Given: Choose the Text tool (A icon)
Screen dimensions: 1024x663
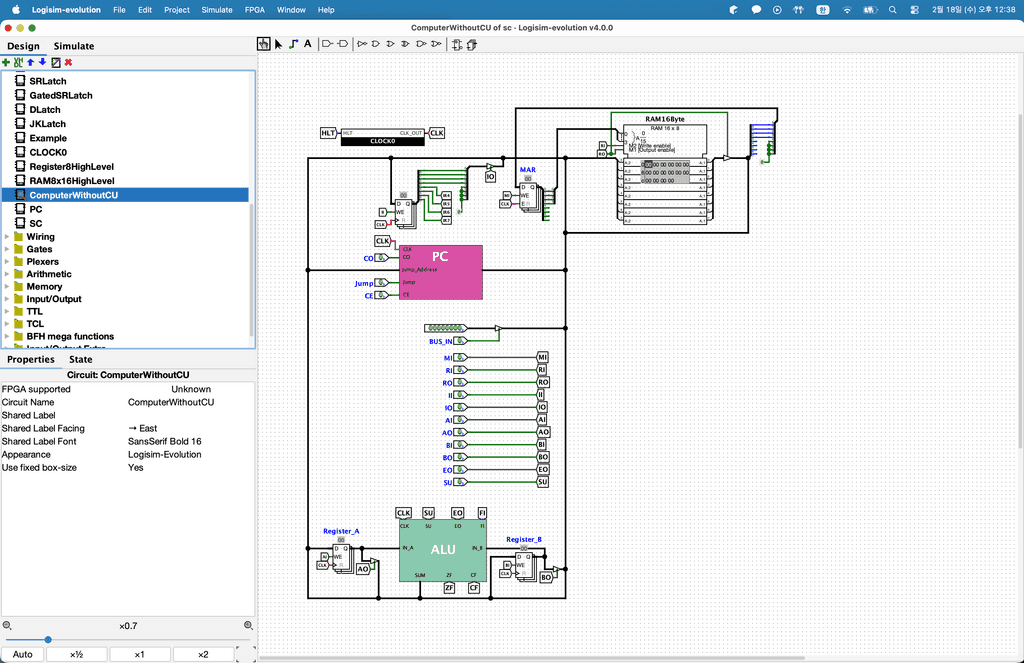Looking at the screenshot, I should point(308,44).
